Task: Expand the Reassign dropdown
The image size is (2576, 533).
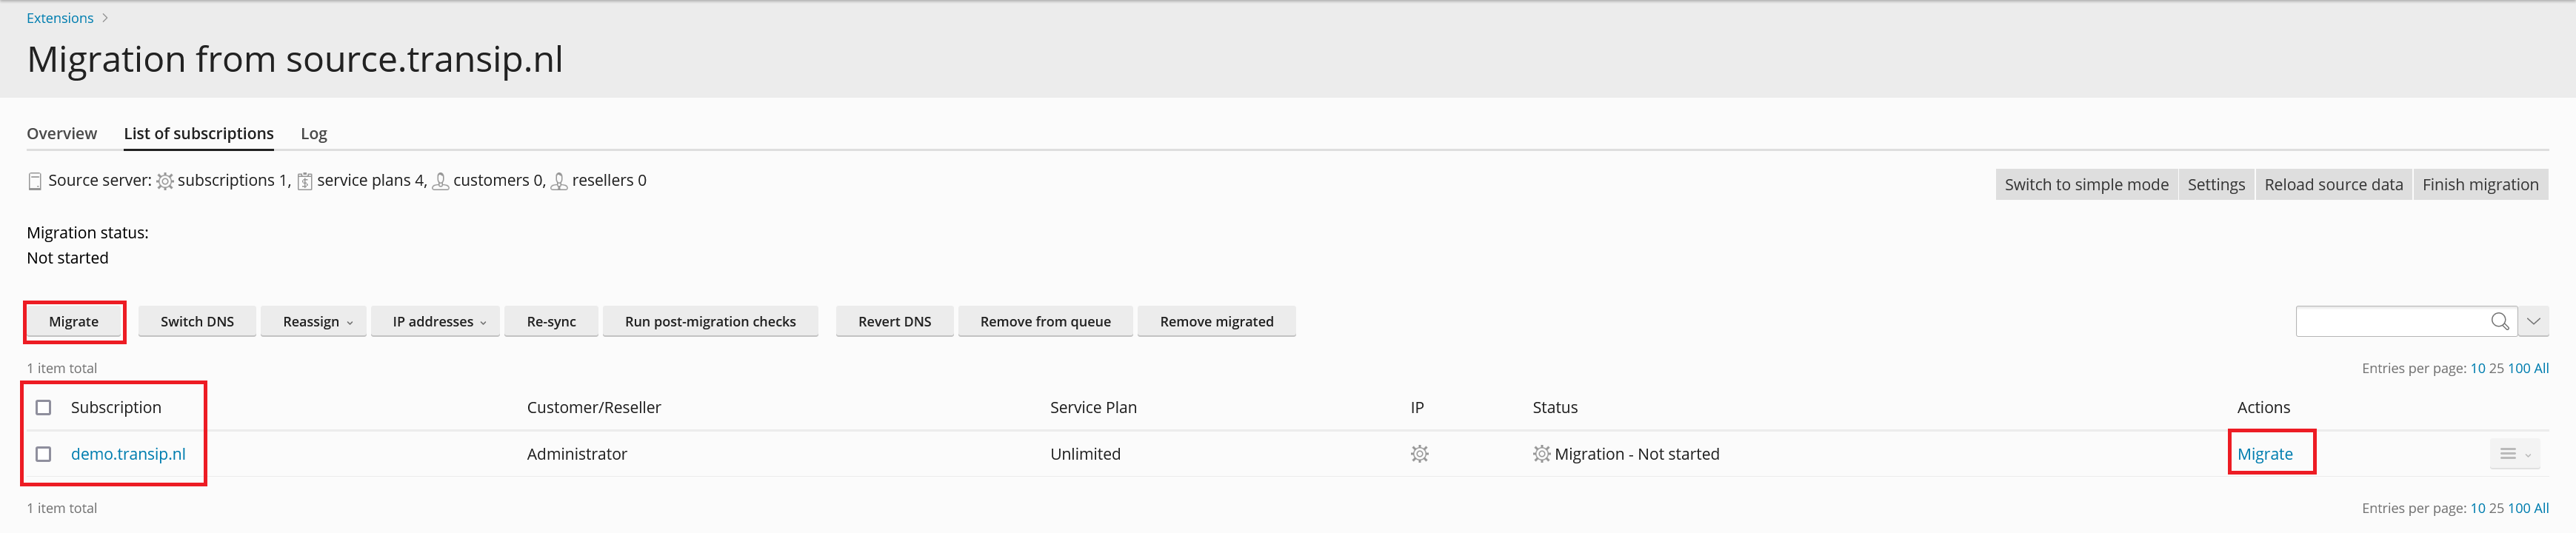Action: [313, 321]
